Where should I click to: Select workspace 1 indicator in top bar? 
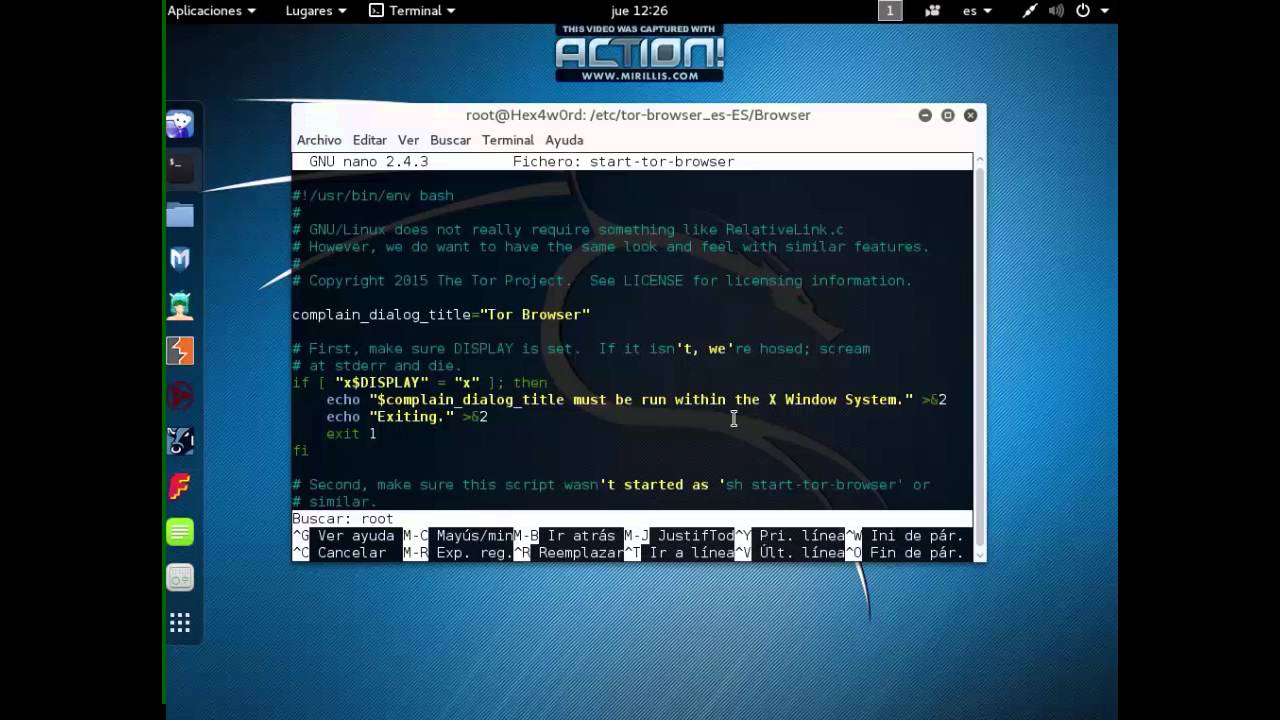890,11
